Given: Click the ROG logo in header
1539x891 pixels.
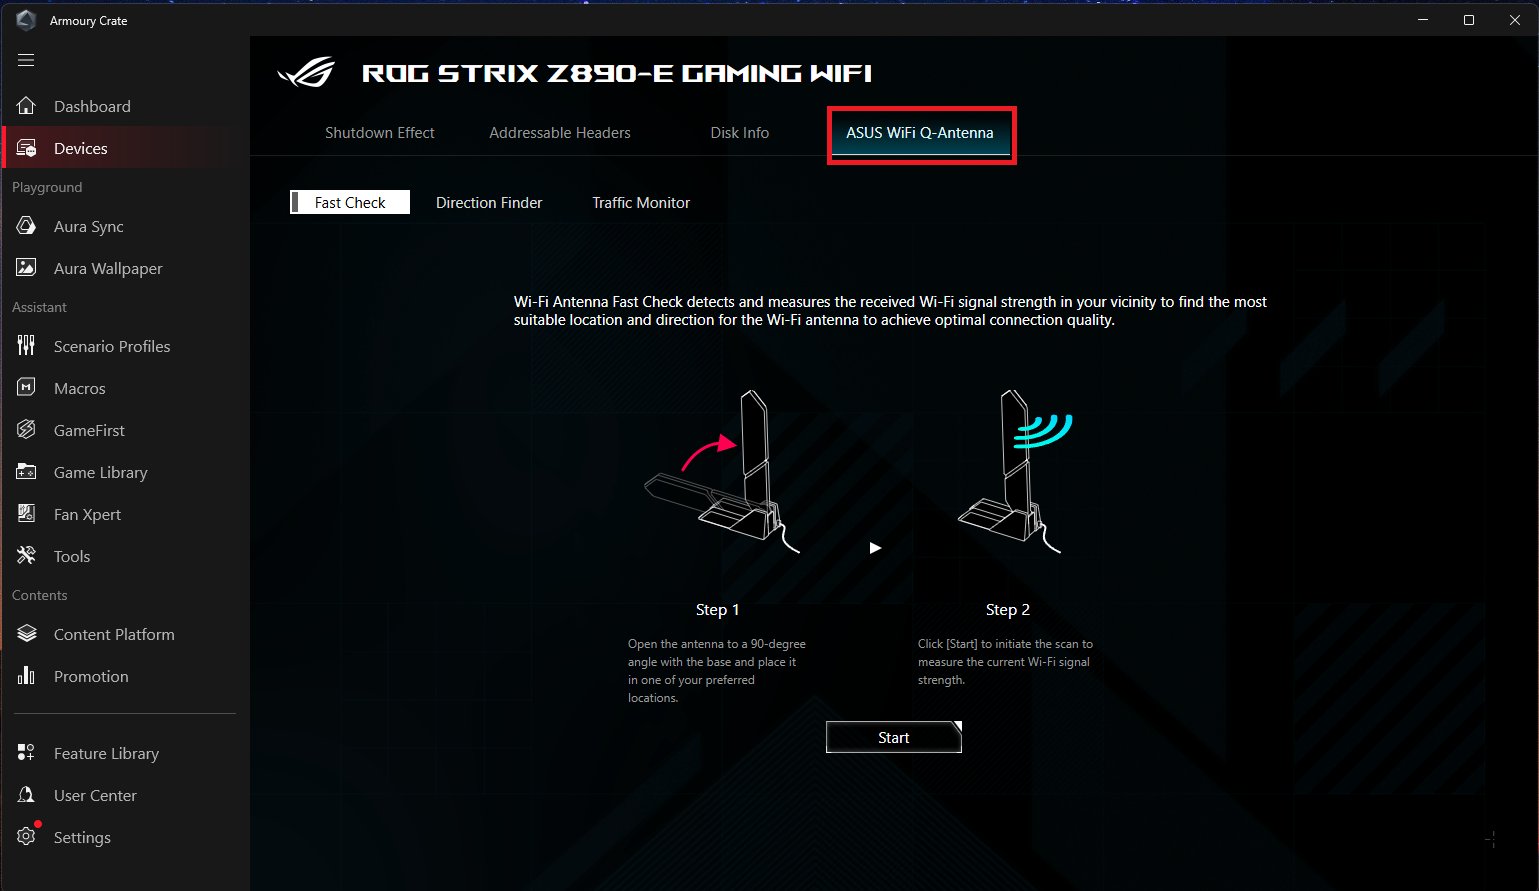Looking at the screenshot, I should pyautogui.click(x=306, y=72).
